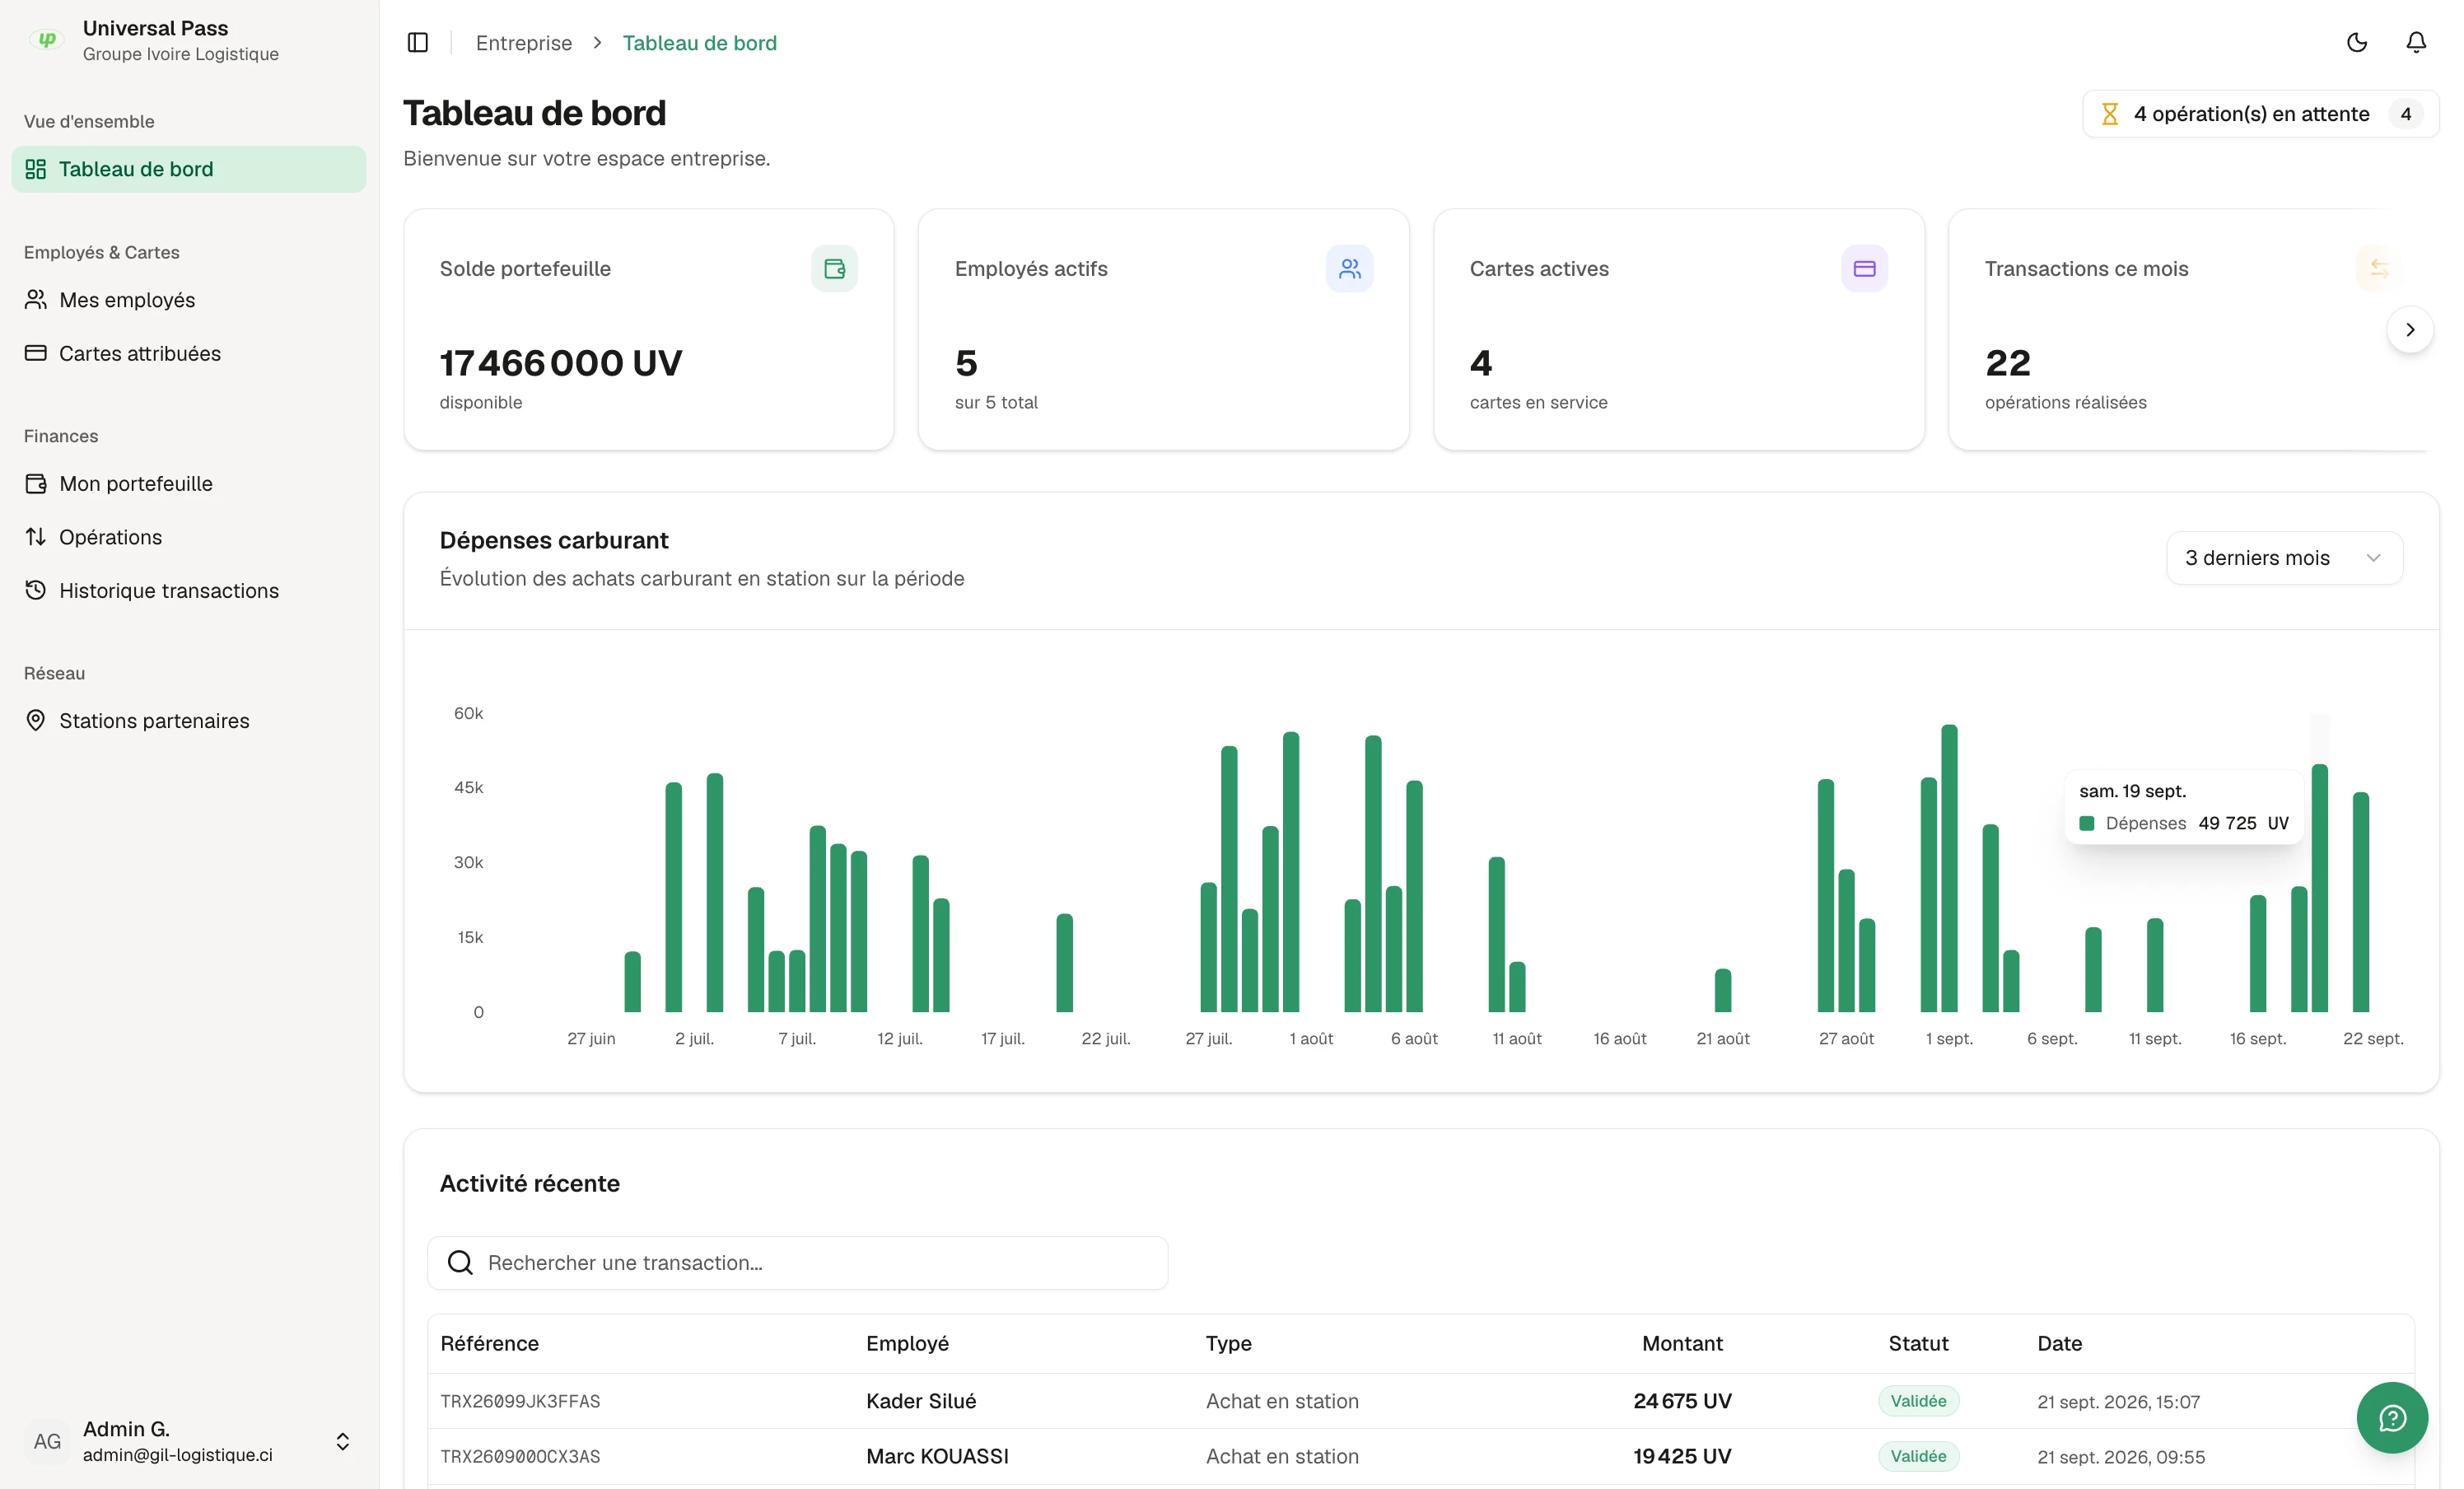
Task: Click the Universal Pass logo
Action: click(46, 40)
